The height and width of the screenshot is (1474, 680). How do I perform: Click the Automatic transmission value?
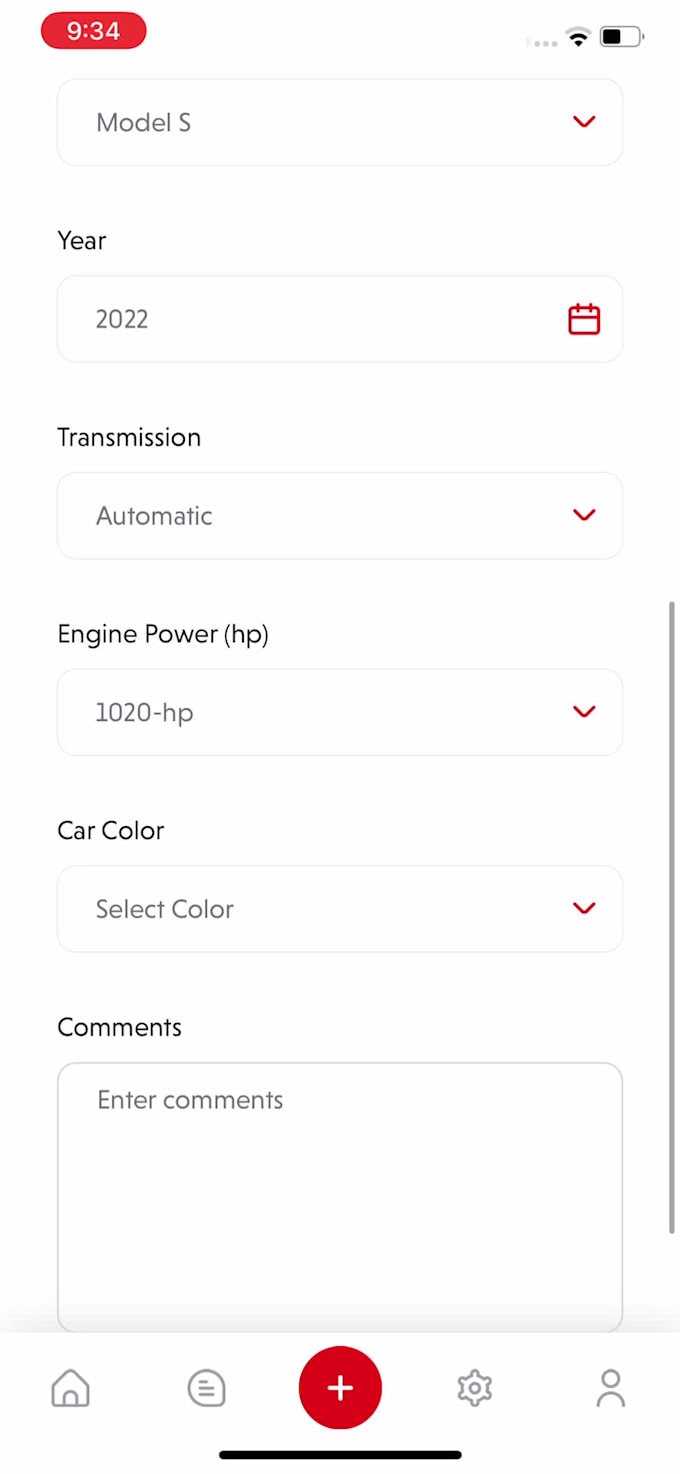point(154,516)
